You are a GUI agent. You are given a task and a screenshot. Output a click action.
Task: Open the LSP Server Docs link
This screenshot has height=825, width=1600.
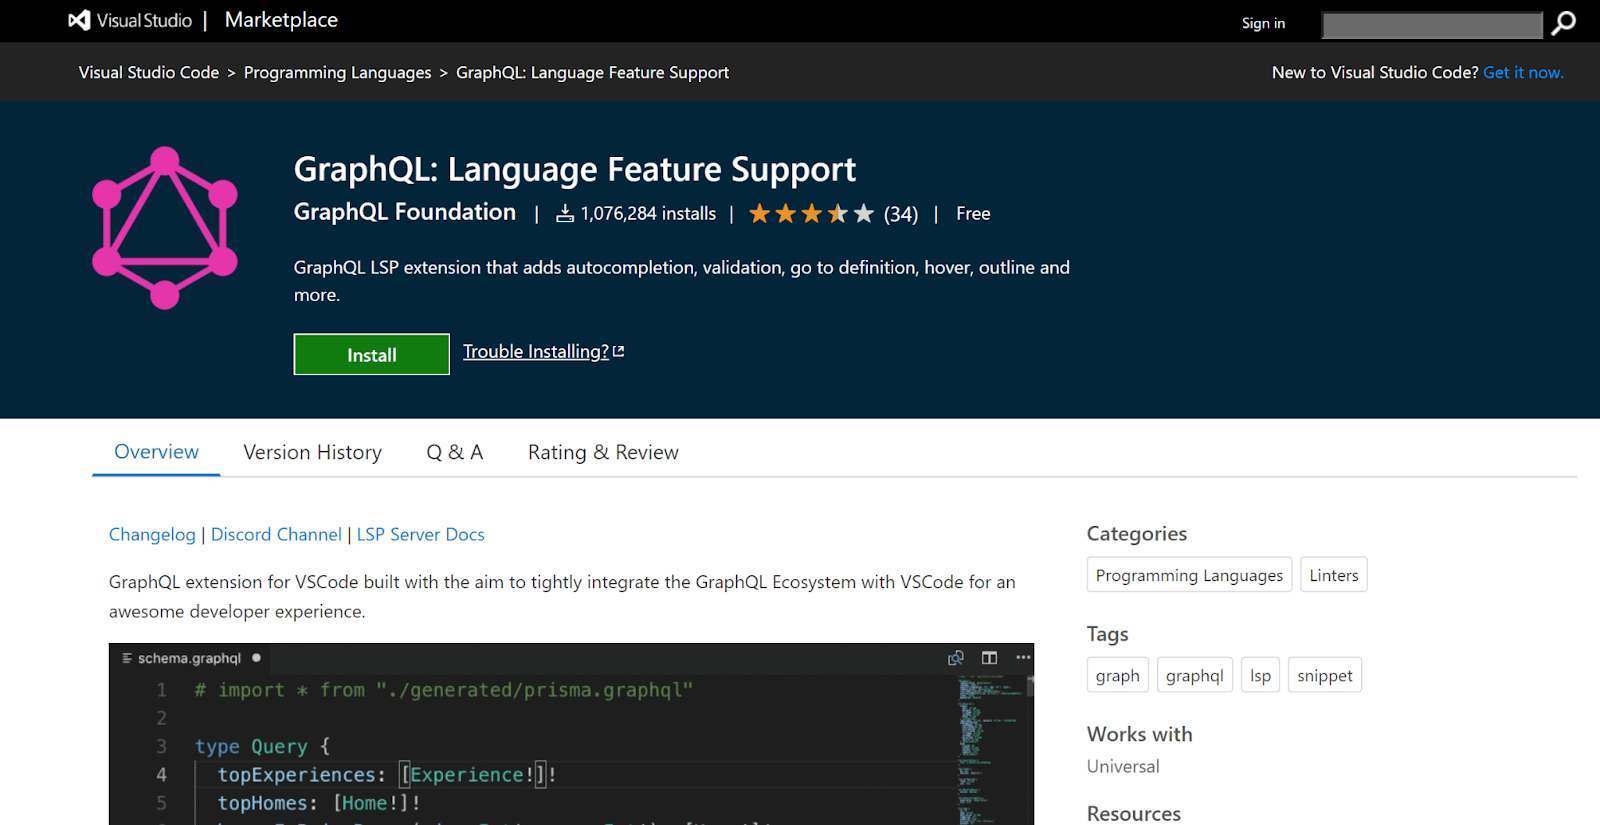[x=420, y=534]
